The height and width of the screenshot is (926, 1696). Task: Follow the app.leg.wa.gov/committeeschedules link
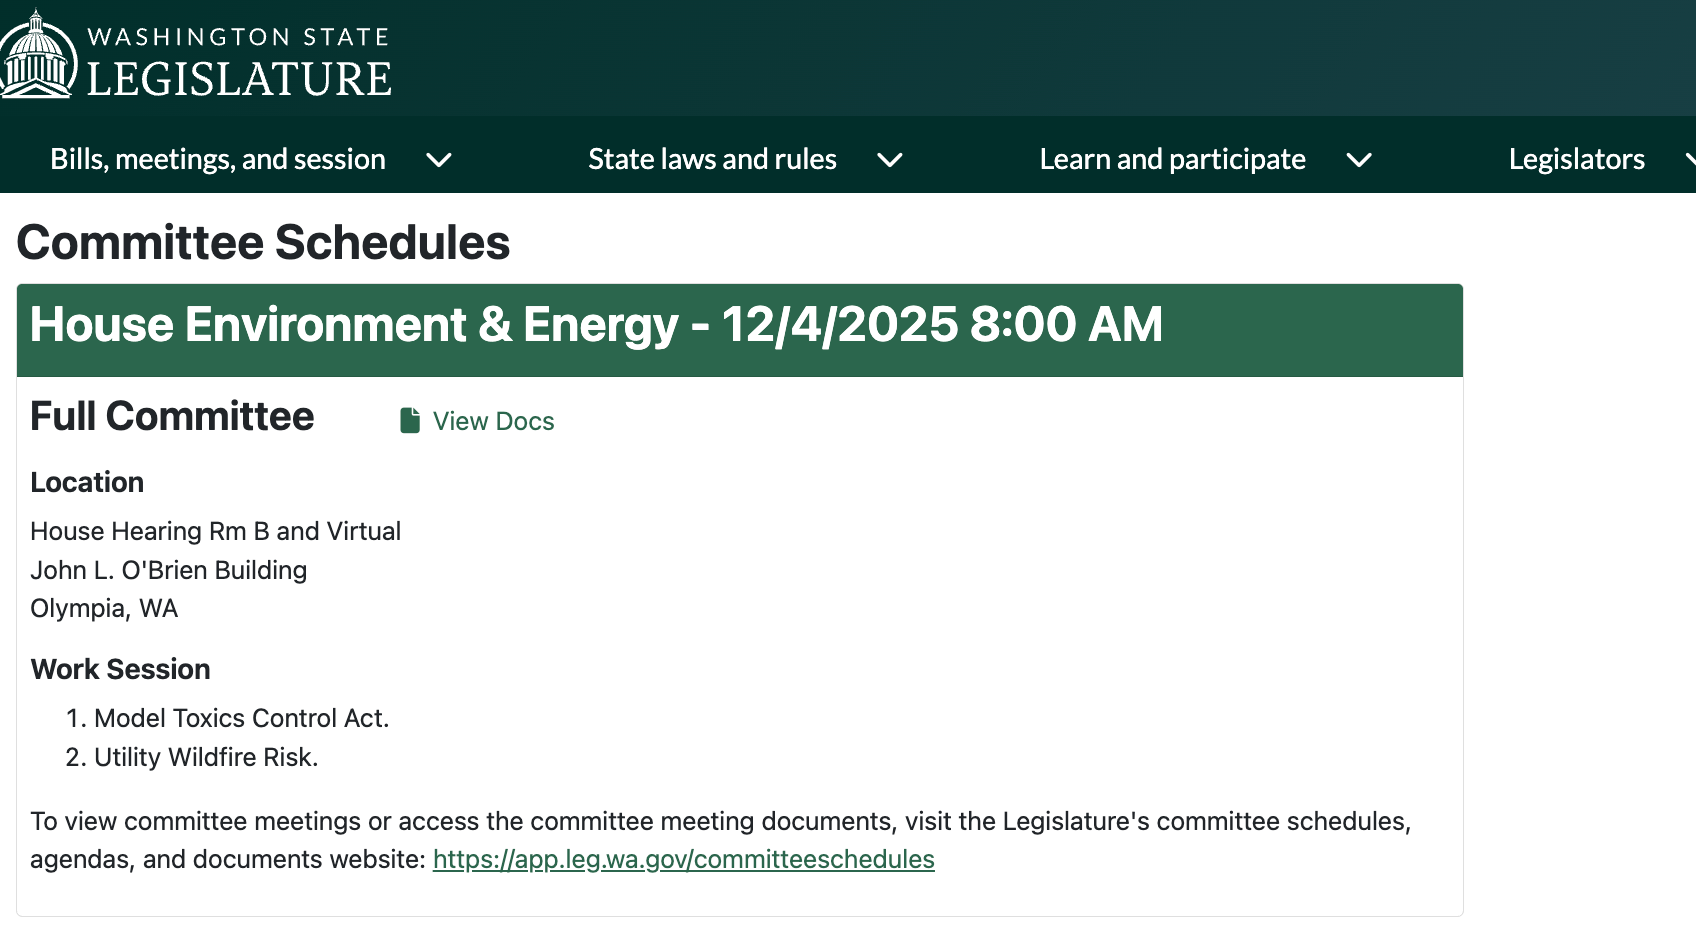[x=684, y=859]
